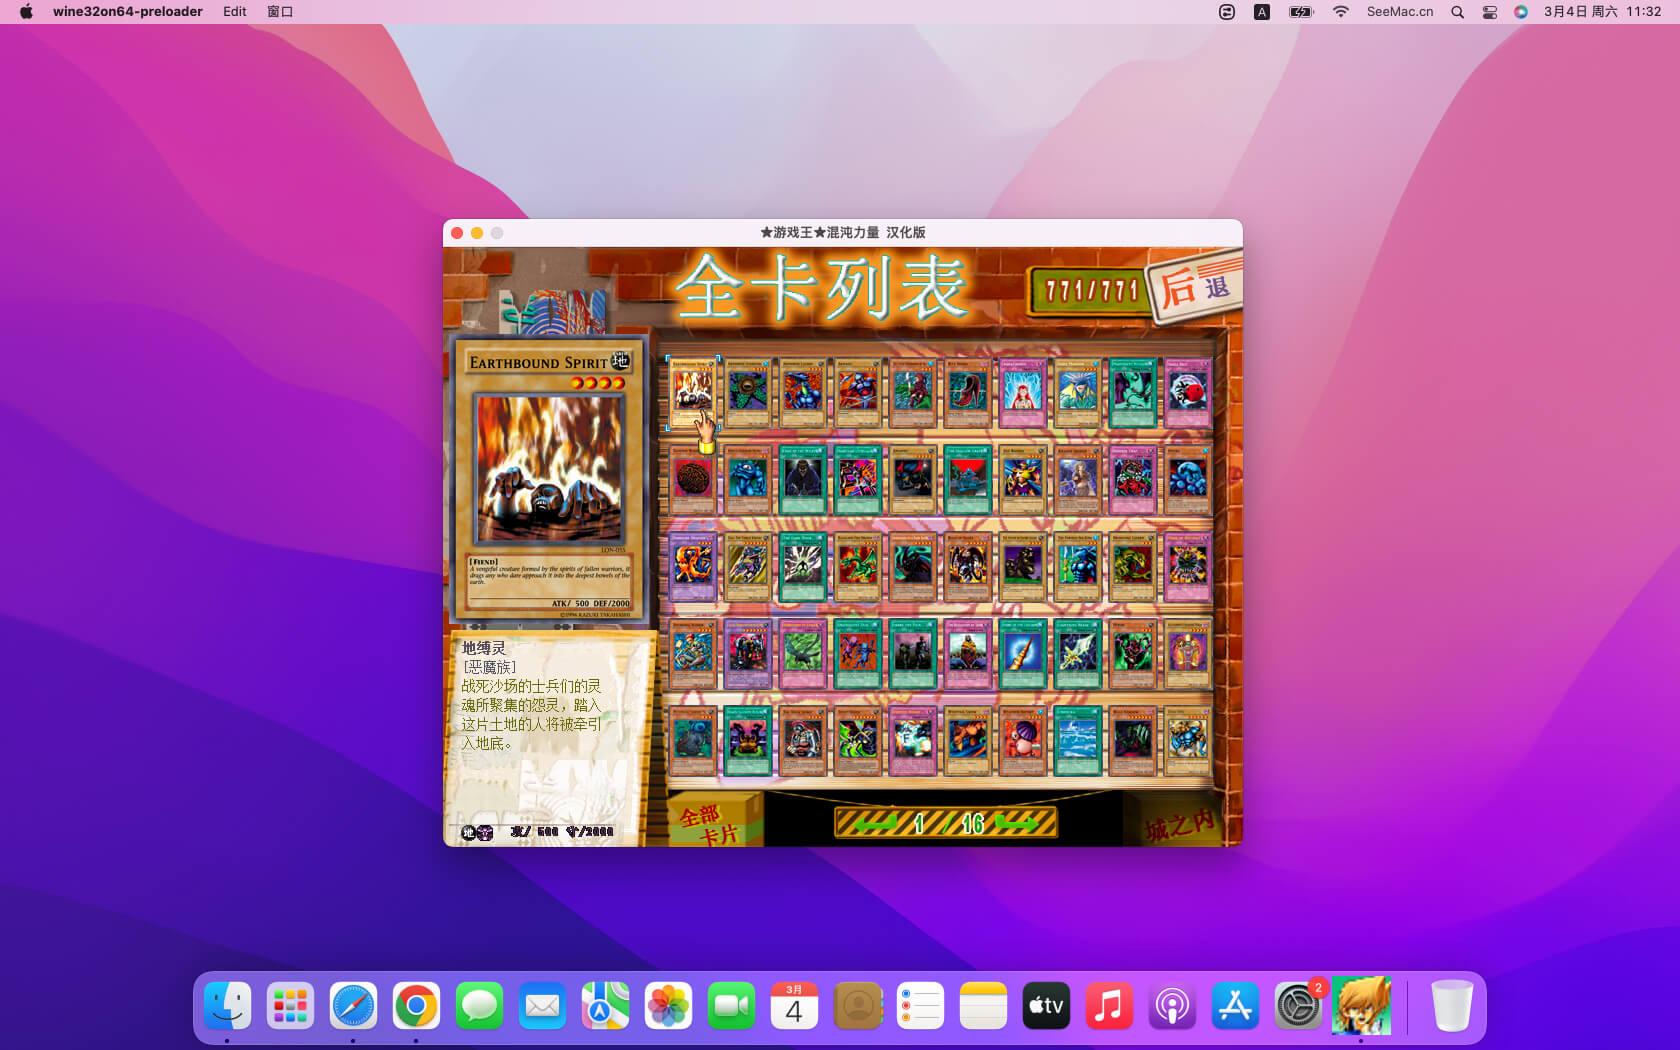The width and height of the screenshot is (1680, 1050).
Task: Open Spotlight search in menu bar
Action: pyautogui.click(x=1457, y=11)
